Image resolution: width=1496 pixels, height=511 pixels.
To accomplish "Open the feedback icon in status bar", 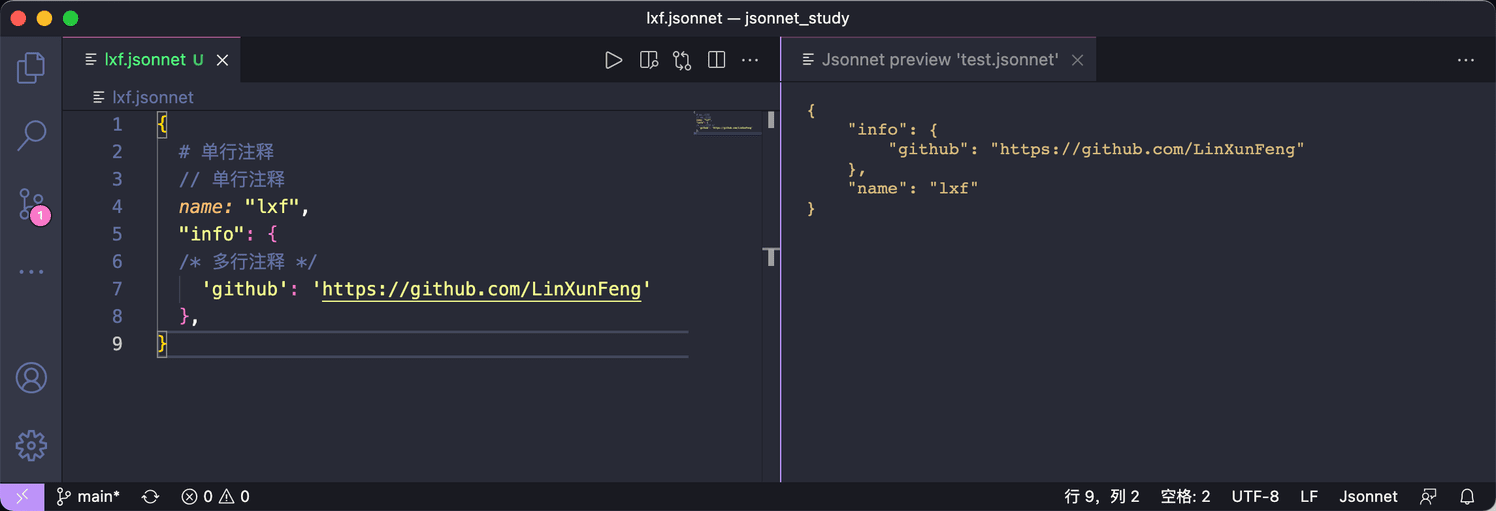I will (1429, 496).
